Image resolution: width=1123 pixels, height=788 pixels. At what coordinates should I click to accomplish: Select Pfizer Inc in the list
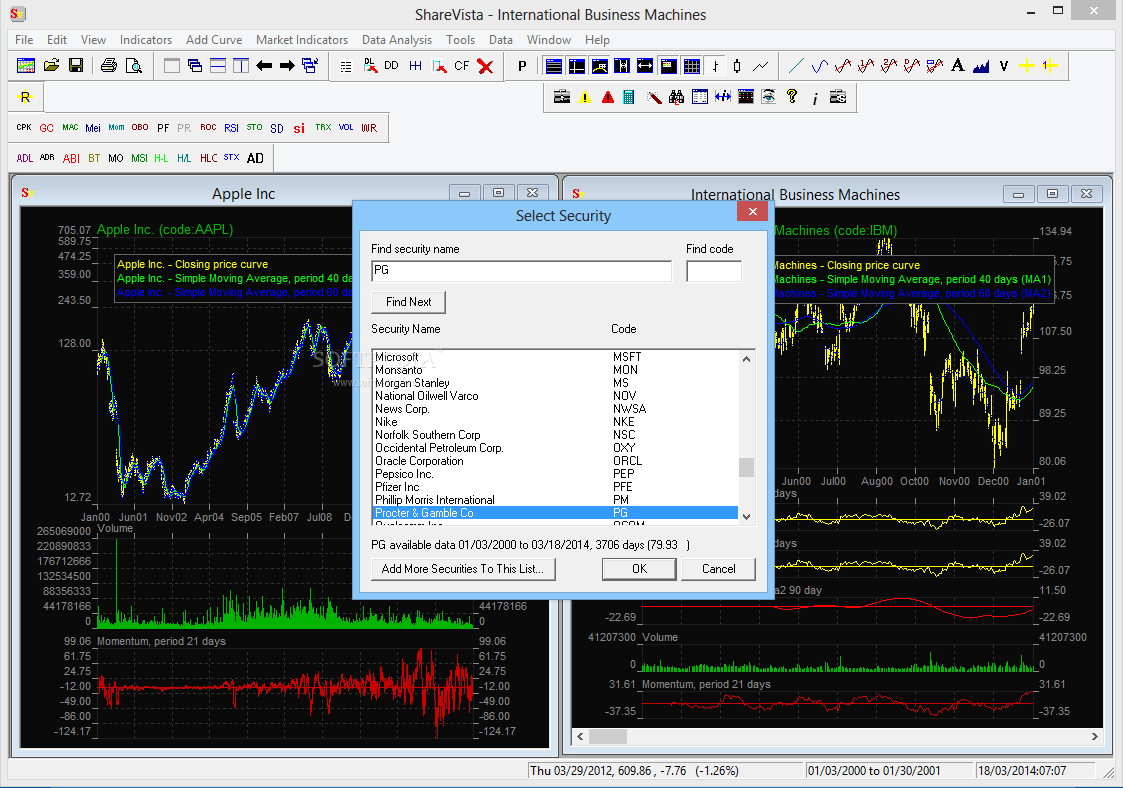[556, 487]
